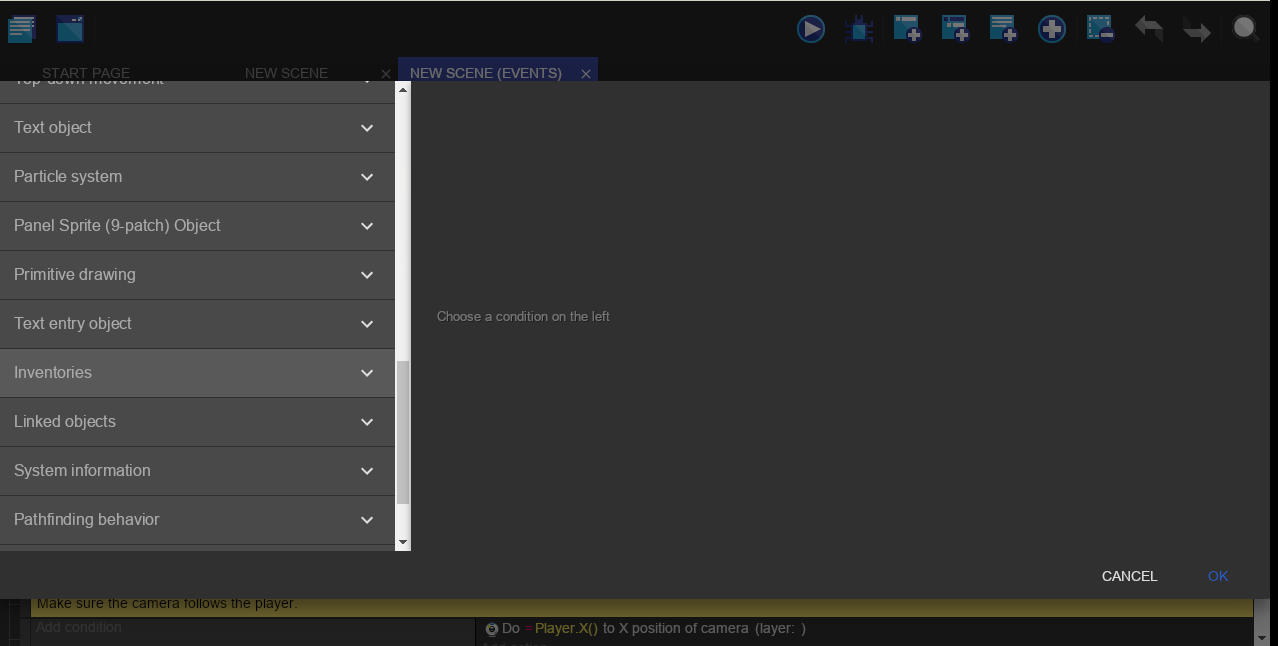Select the Linked objects label
The width and height of the screenshot is (1278, 646).
(65, 422)
